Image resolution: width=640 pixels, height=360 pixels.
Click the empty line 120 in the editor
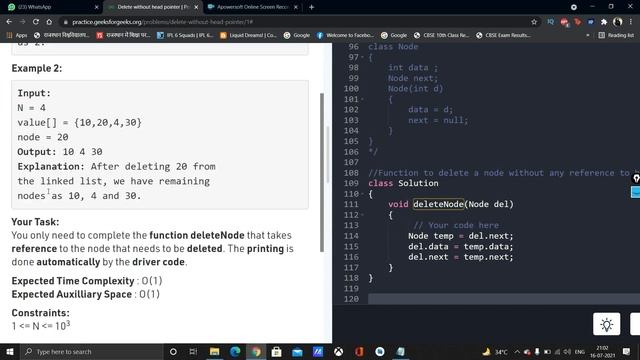point(504,299)
